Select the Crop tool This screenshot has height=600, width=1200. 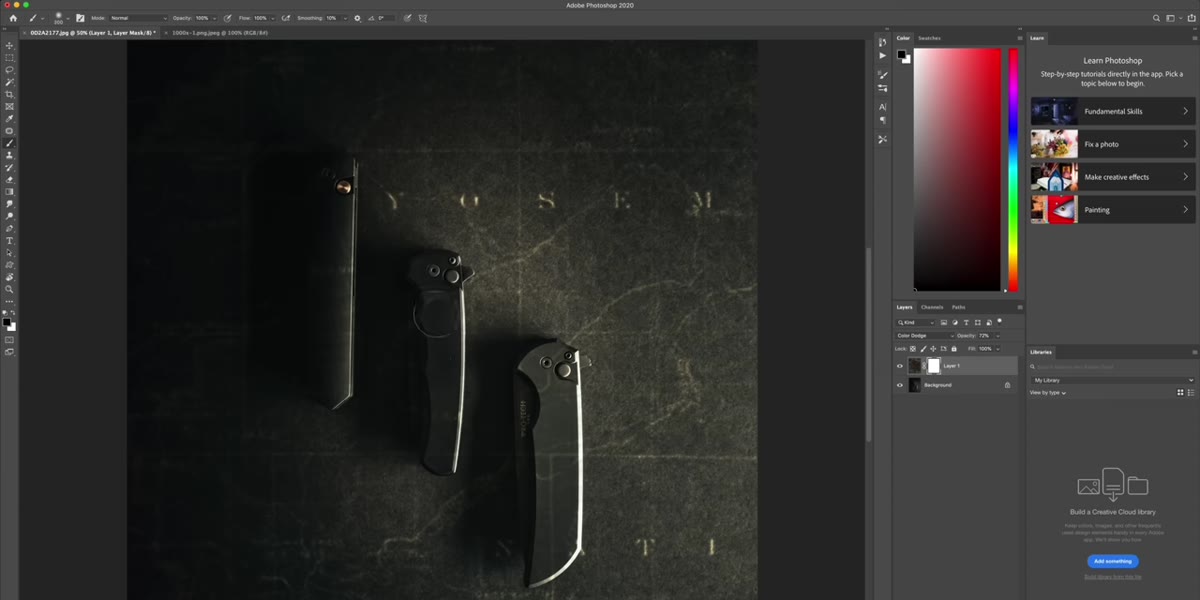10,94
